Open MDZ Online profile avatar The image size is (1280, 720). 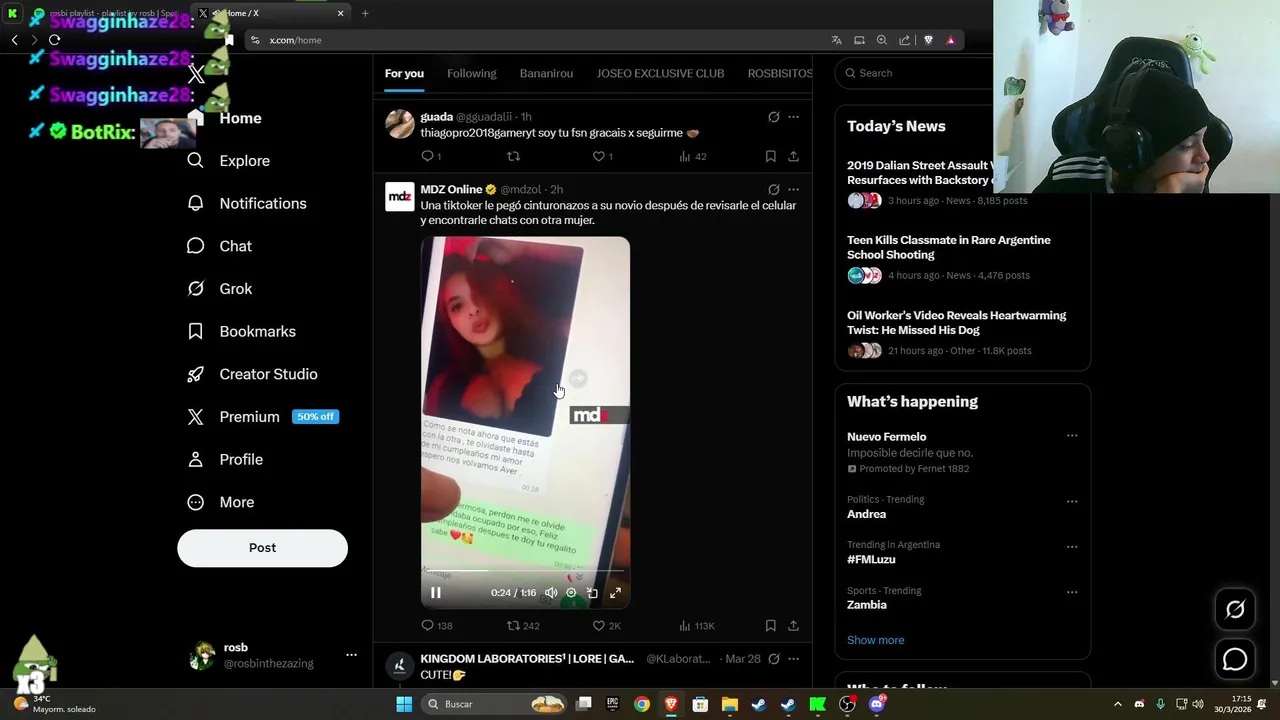pos(400,197)
